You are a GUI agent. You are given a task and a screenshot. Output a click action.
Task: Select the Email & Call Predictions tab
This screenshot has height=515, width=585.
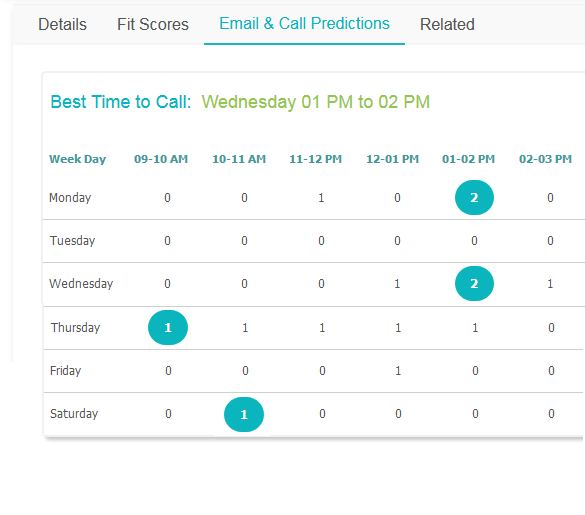tap(304, 24)
